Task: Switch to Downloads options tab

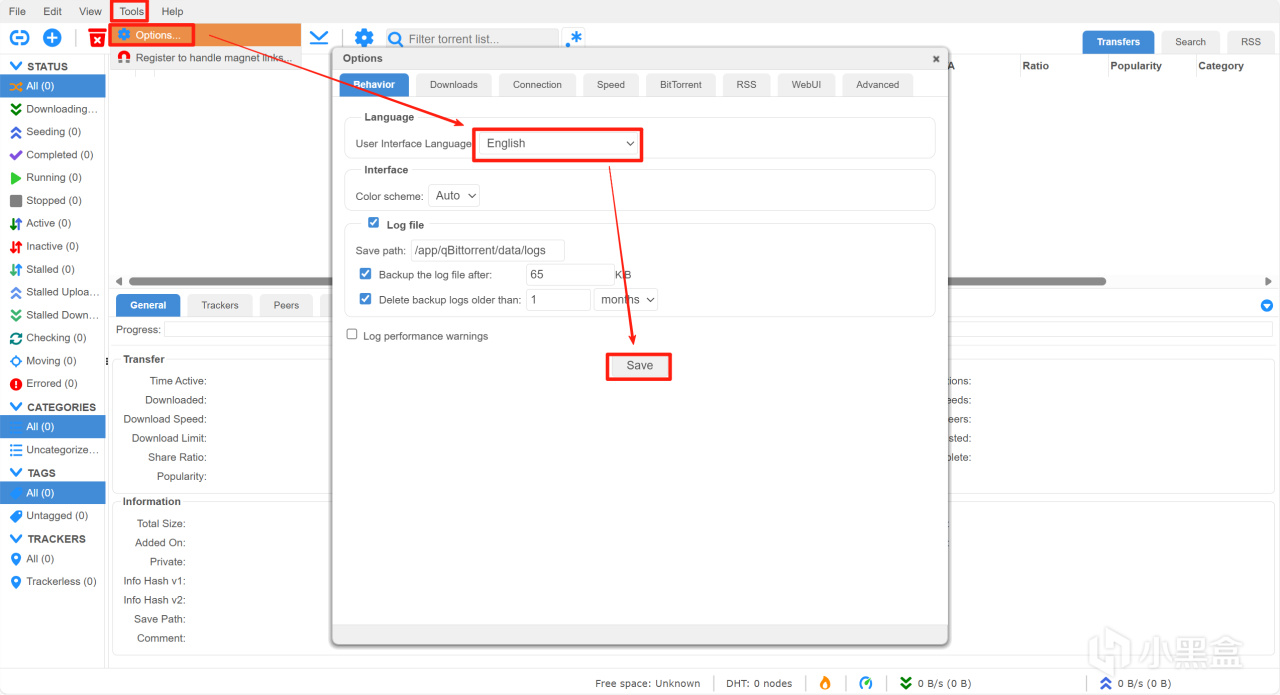Action: 454,85
